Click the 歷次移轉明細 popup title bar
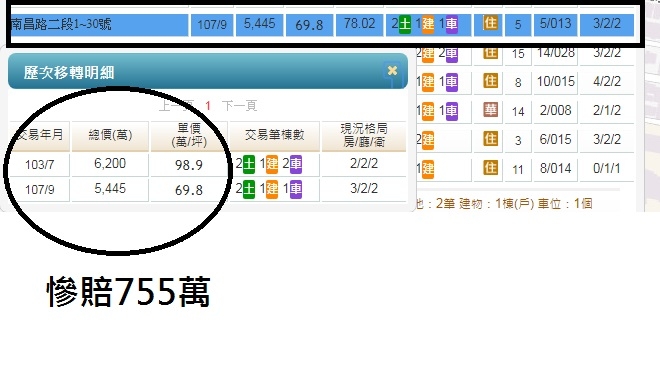The width and height of the screenshot is (660, 382). (x=208, y=72)
